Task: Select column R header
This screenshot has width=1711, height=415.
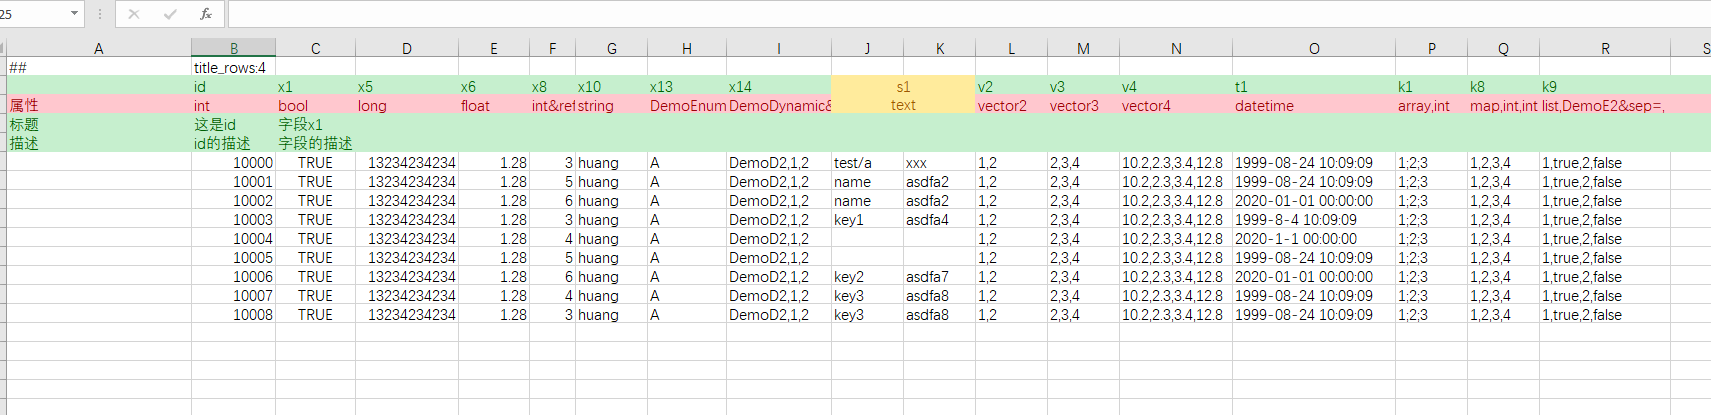Action: [x=1605, y=48]
